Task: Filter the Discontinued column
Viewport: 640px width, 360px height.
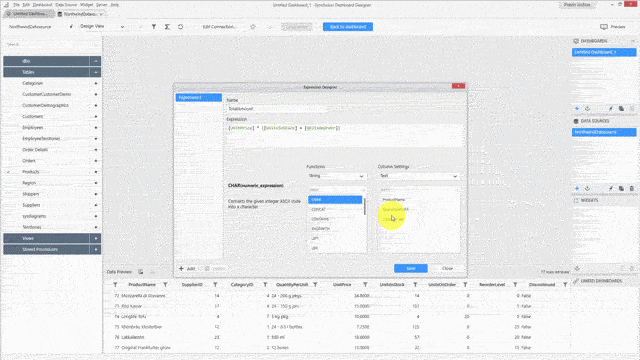Action: pyautogui.click(x=565, y=285)
